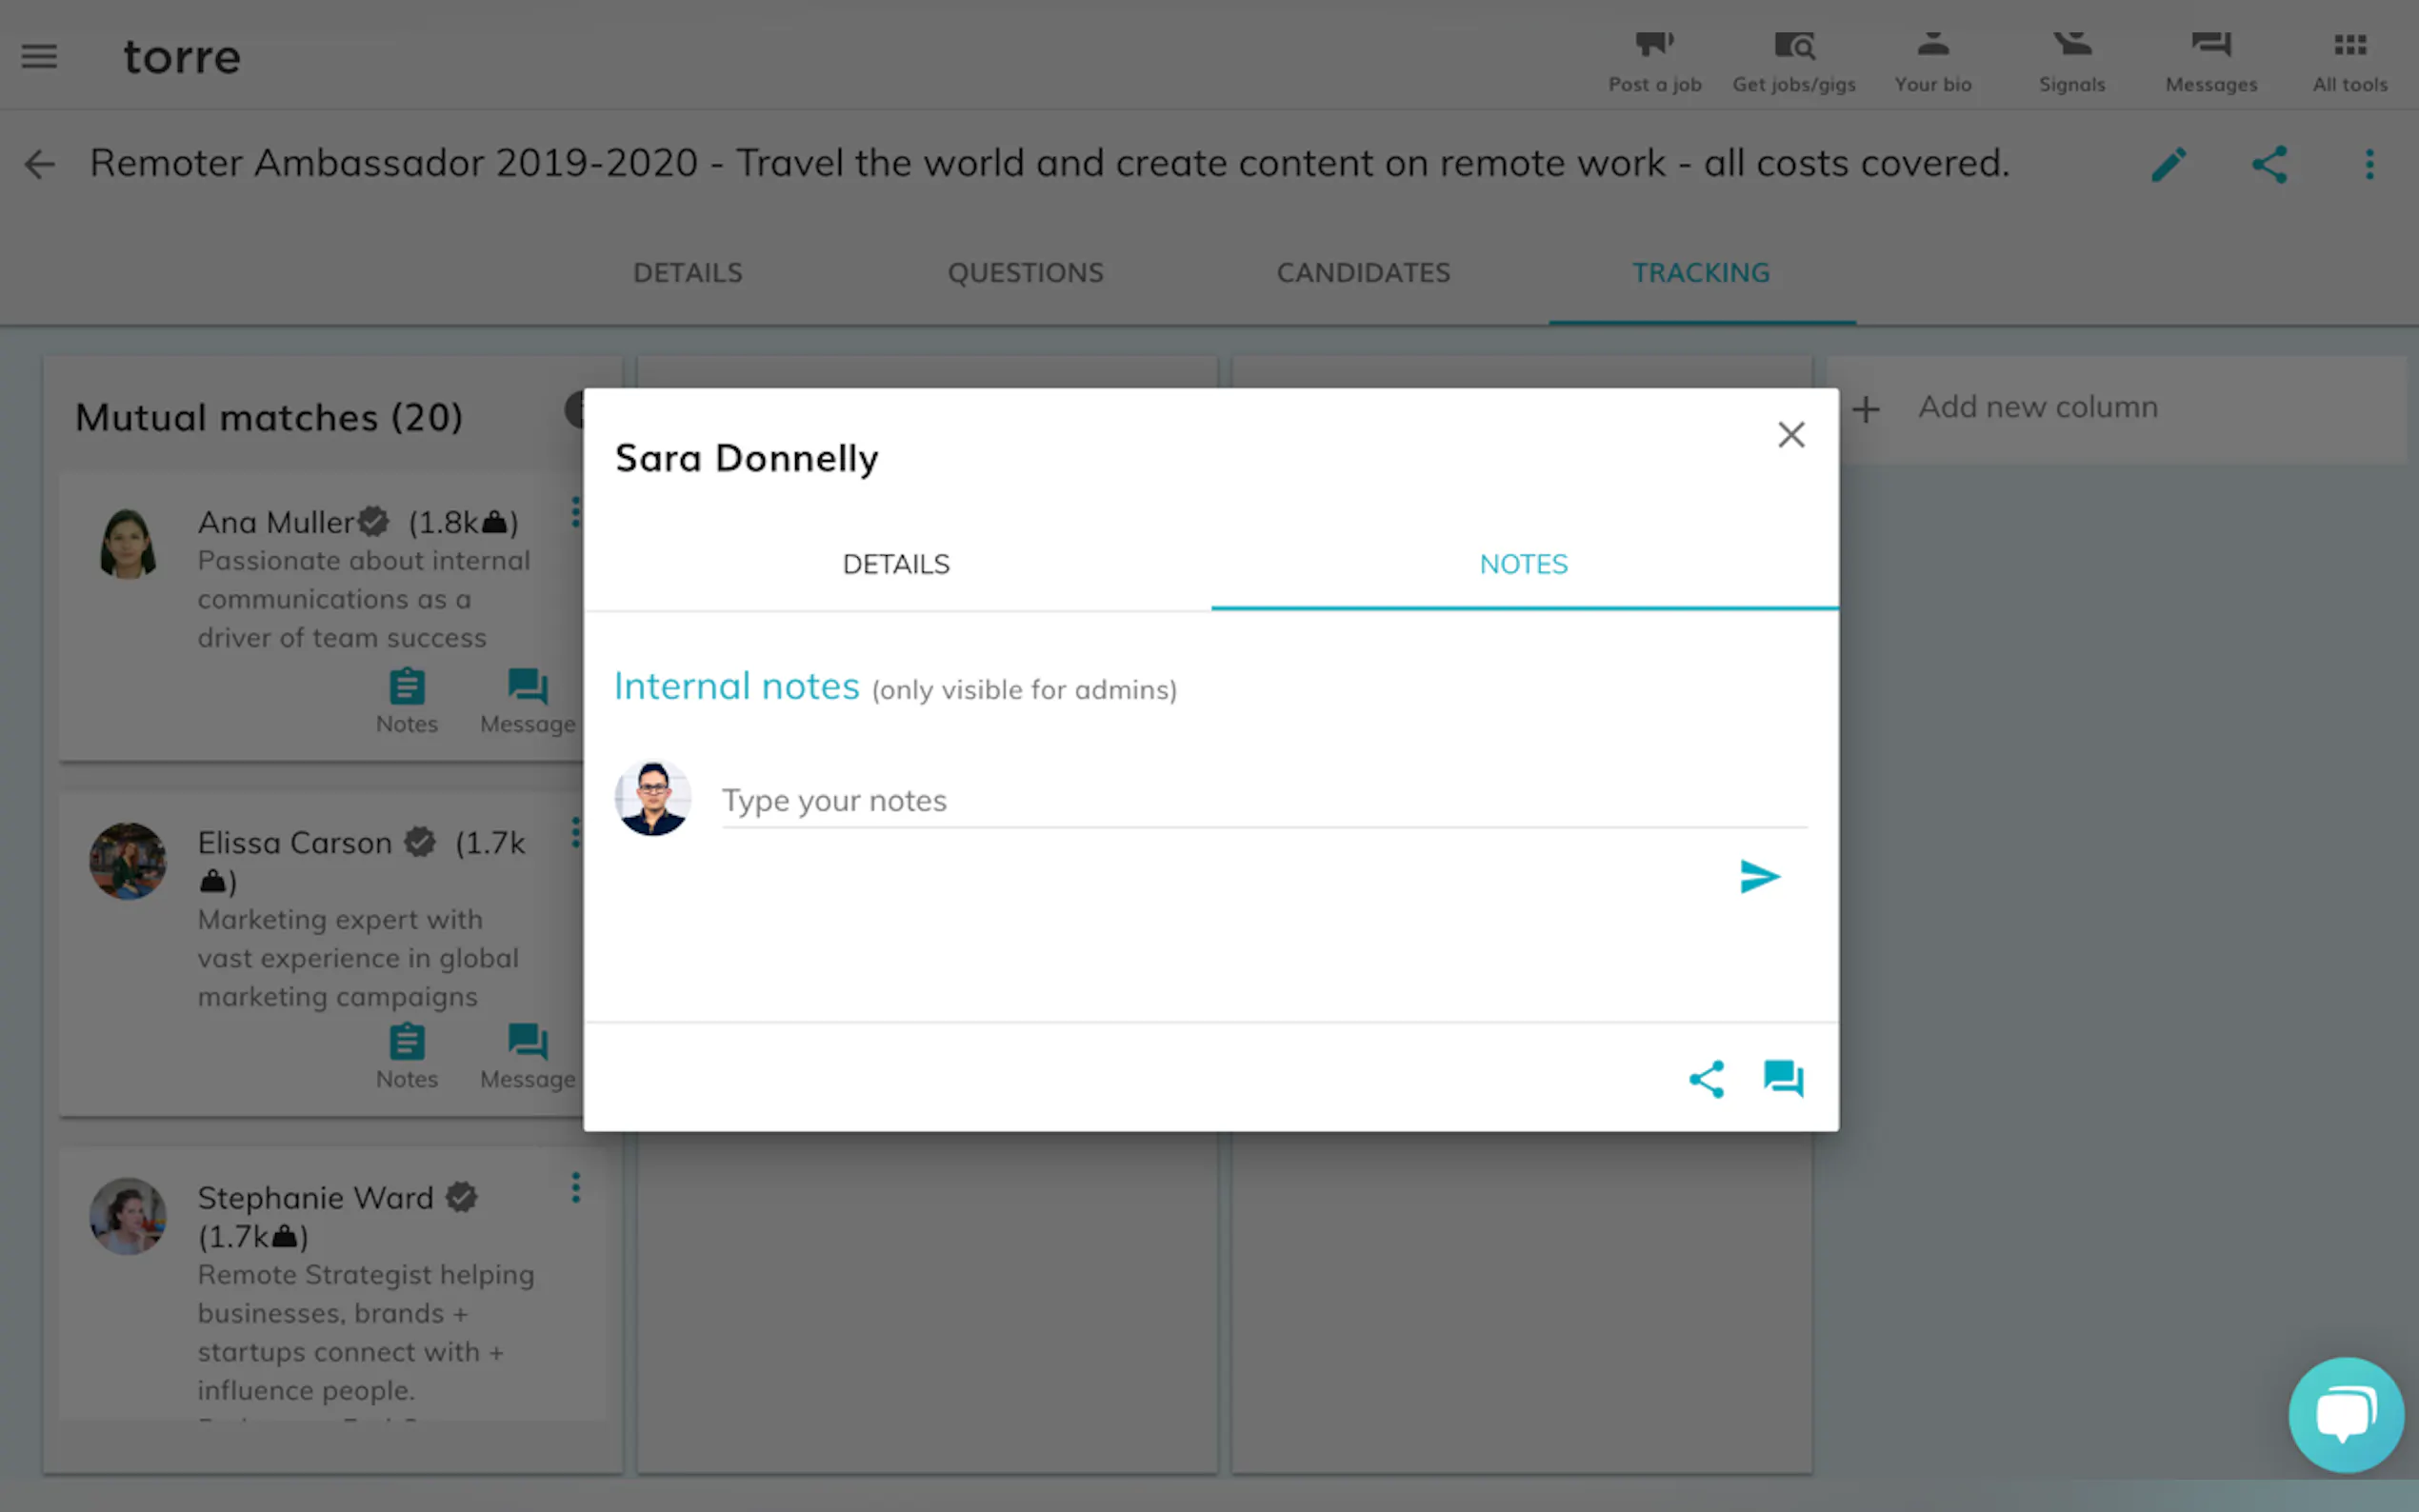The height and width of the screenshot is (1512, 2419).
Task: Click Post a job
Action: pyautogui.click(x=1654, y=58)
